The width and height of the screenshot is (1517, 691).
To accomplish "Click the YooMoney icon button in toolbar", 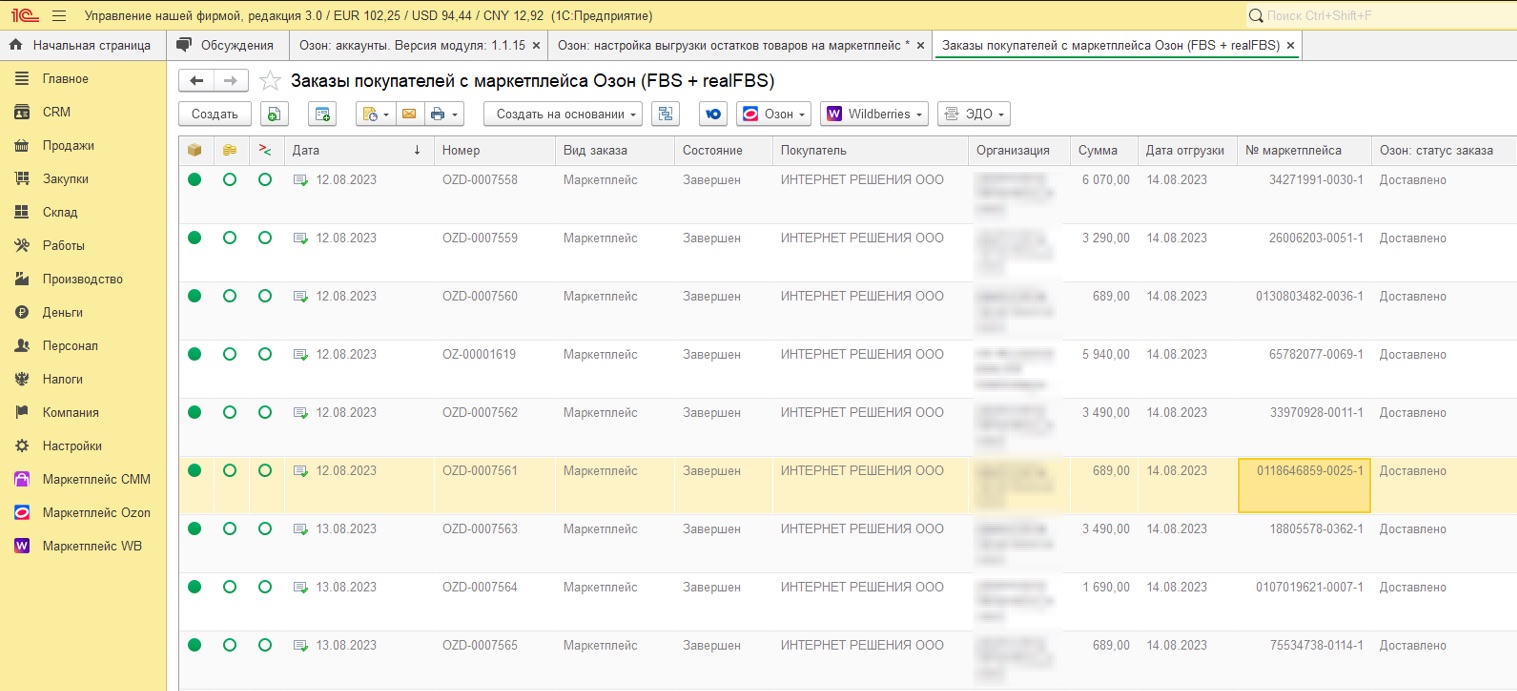I will coord(713,114).
